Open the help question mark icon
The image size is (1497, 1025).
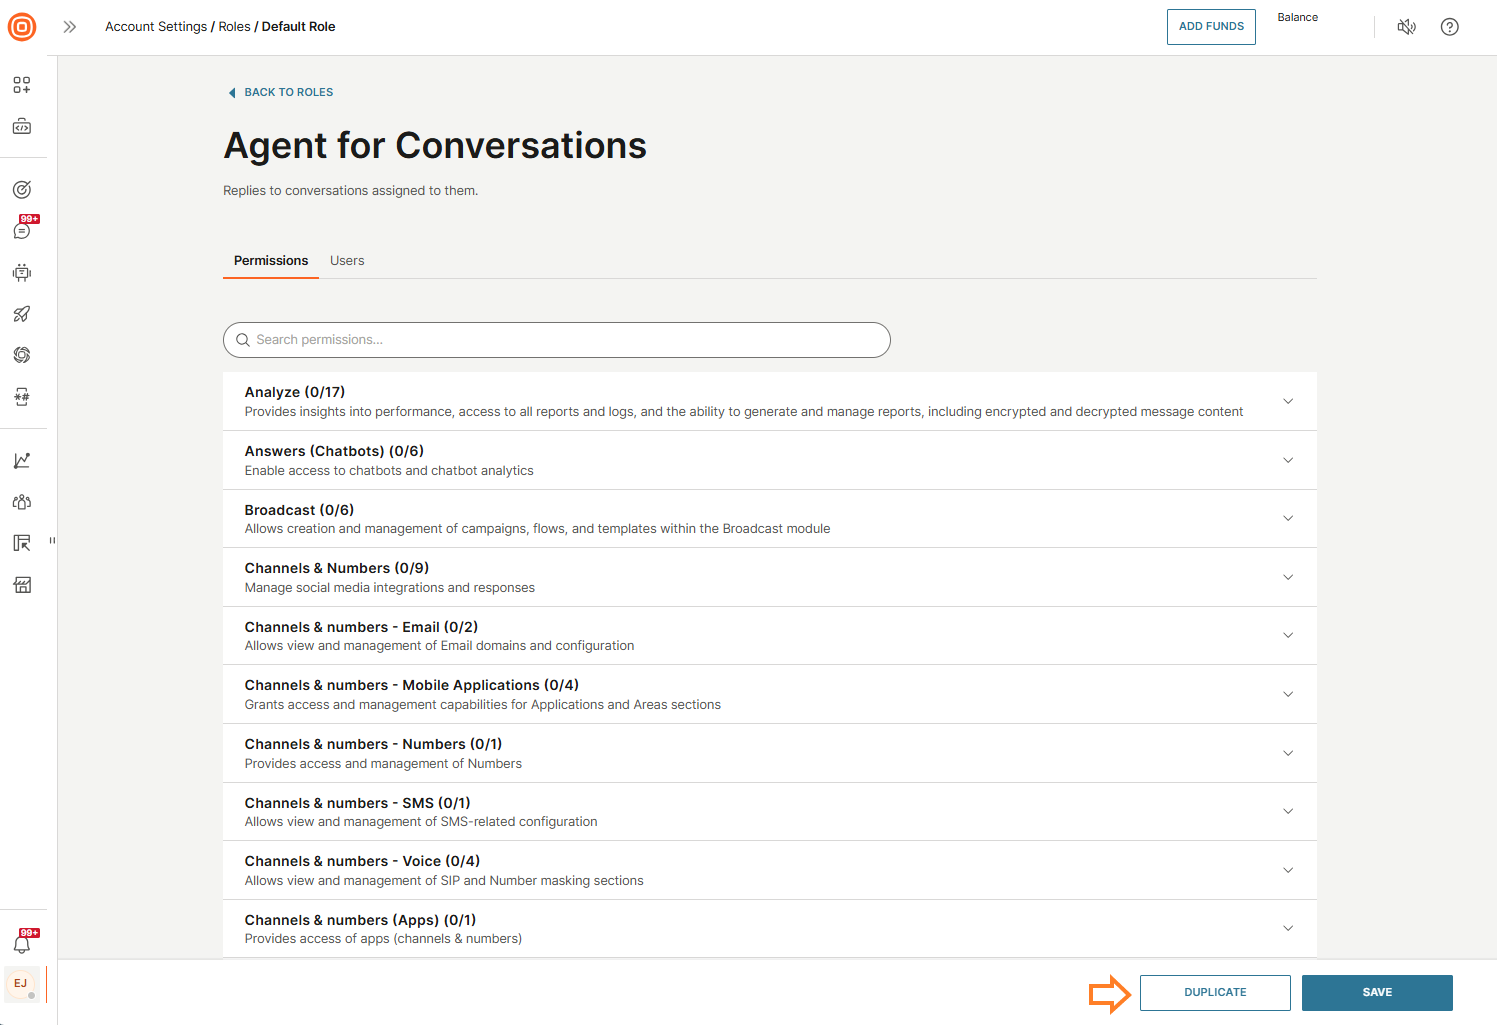point(1449,27)
